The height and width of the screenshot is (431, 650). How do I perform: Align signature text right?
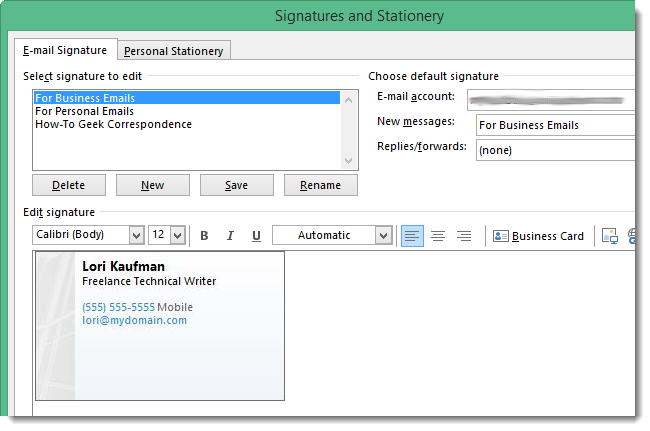point(464,236)
